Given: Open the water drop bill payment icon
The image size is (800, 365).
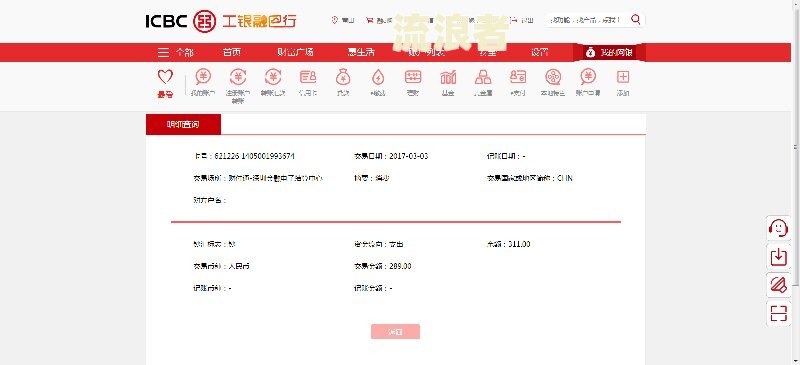Looking at the screenshot, I should point(378,77).
